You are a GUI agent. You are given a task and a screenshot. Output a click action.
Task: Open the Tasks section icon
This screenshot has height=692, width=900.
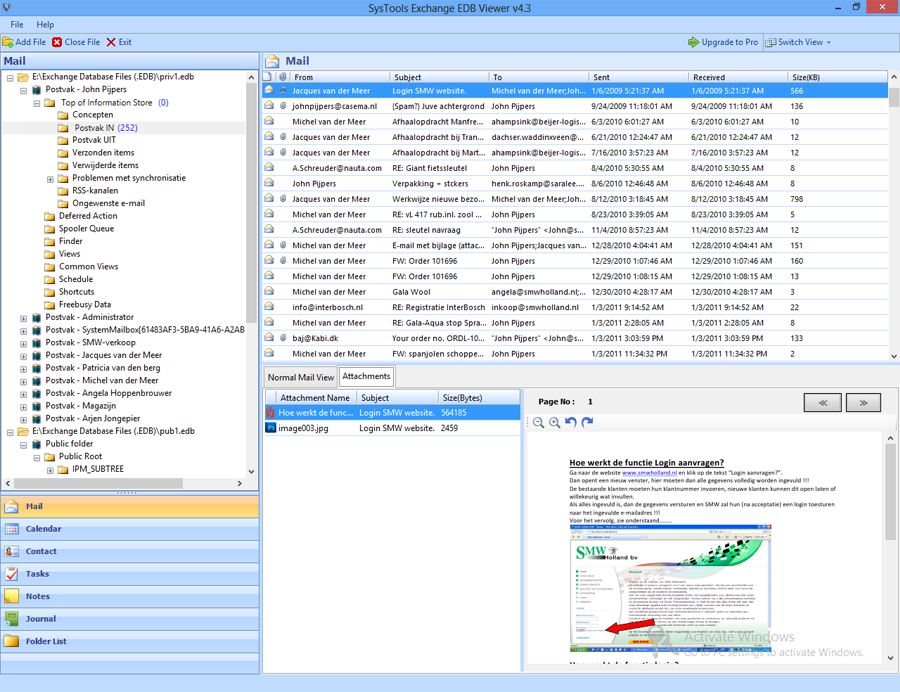(x=11, y=574)
